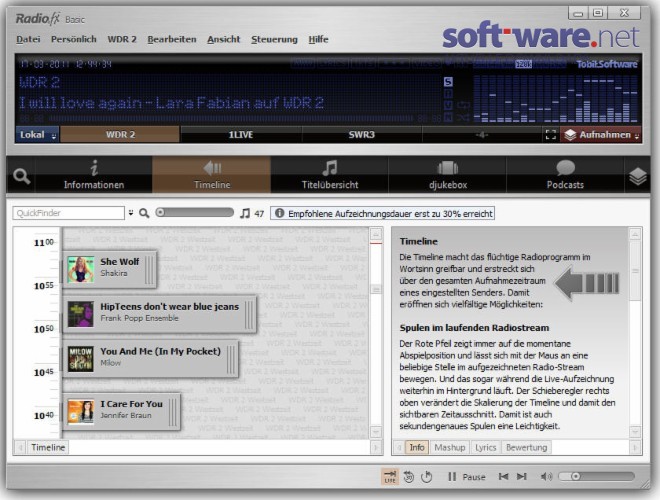Image resolution: width=660 pixels, height=500 pixels.
Task: Select the 1LIVE station preset
Action: [x=240, y=135]
